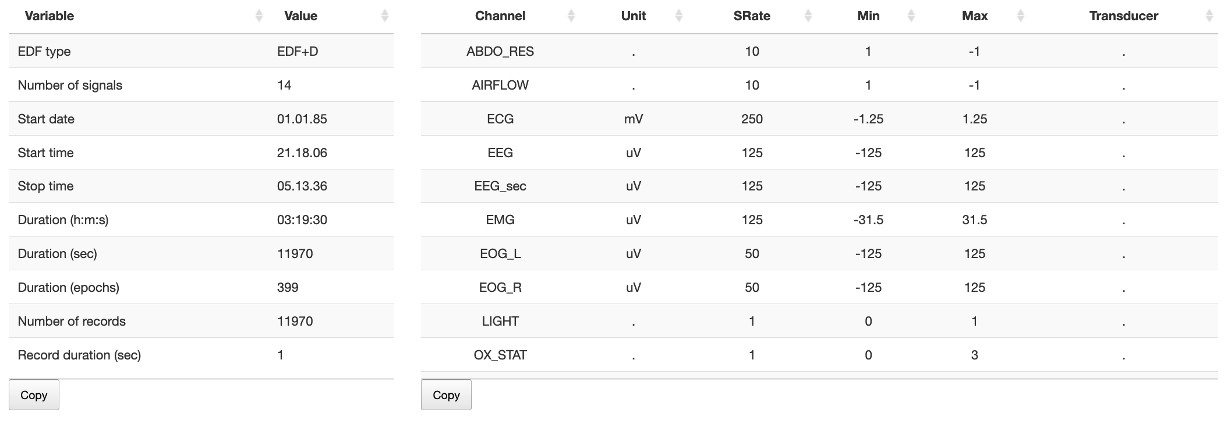Click the Channel column header label

pos(500,16)
